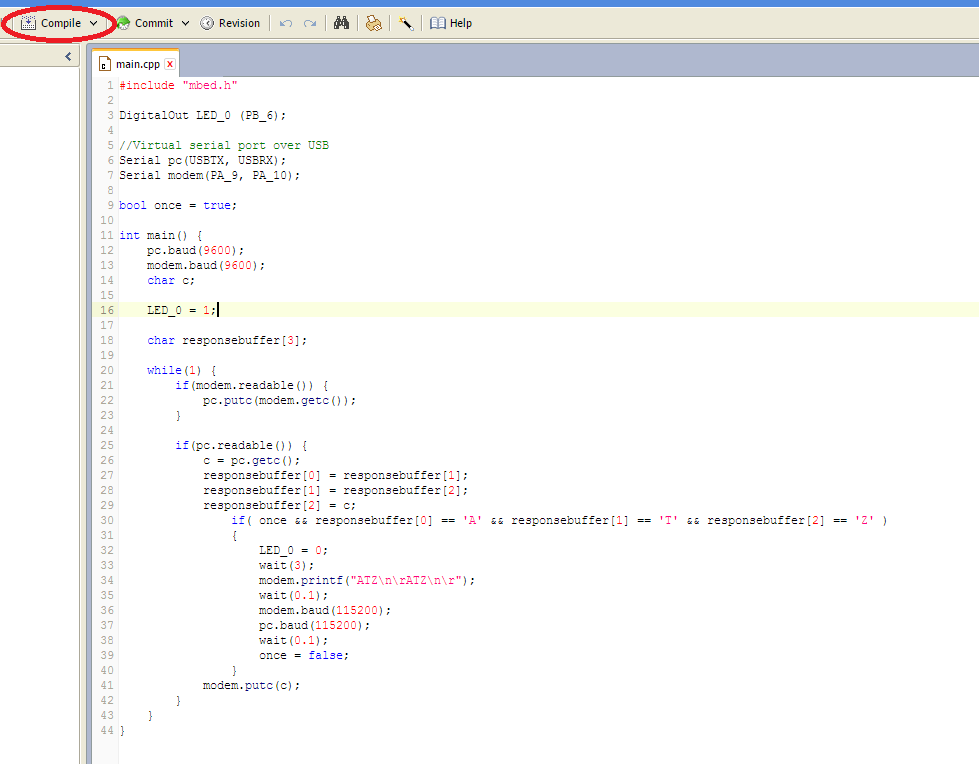Click the Redo arrow icon
This screenshot has height=764, width=979.
[310, 23]
